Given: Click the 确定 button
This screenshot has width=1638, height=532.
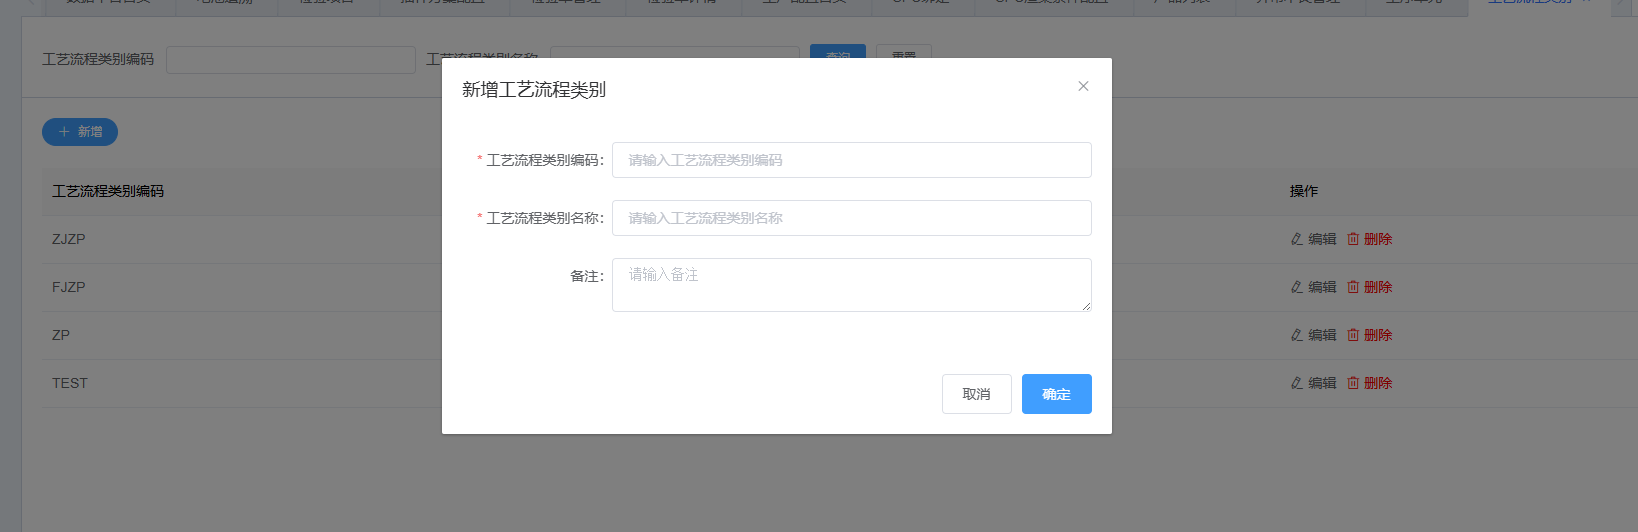Looking at the screenshot, I should tap(1057, 394).
